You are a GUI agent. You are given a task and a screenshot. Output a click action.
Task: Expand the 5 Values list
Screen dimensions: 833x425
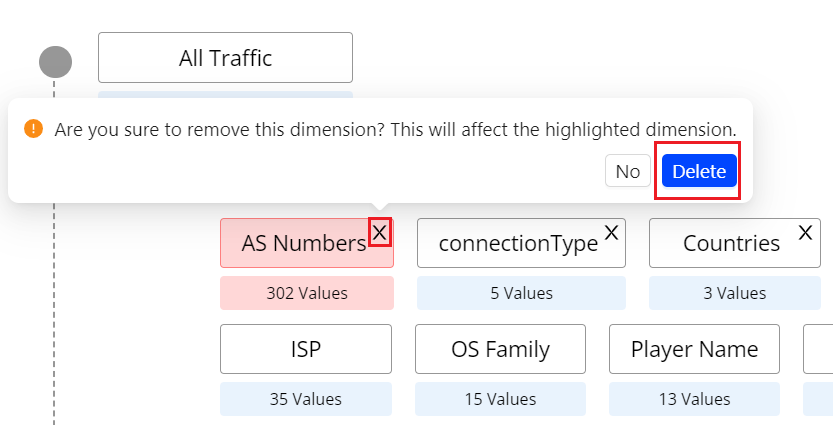click(521, 293)
